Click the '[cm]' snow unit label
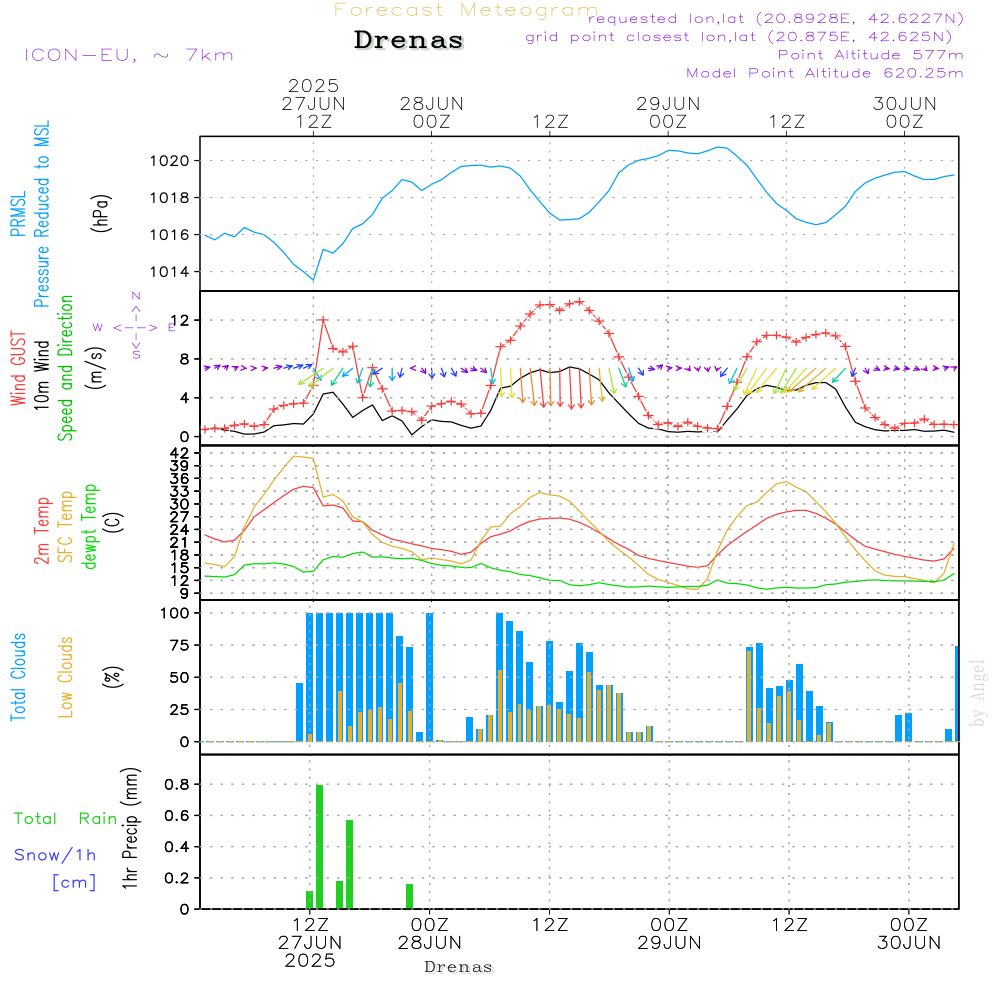Screen dimensions: 1000x1000 click(x=74, y=883)
